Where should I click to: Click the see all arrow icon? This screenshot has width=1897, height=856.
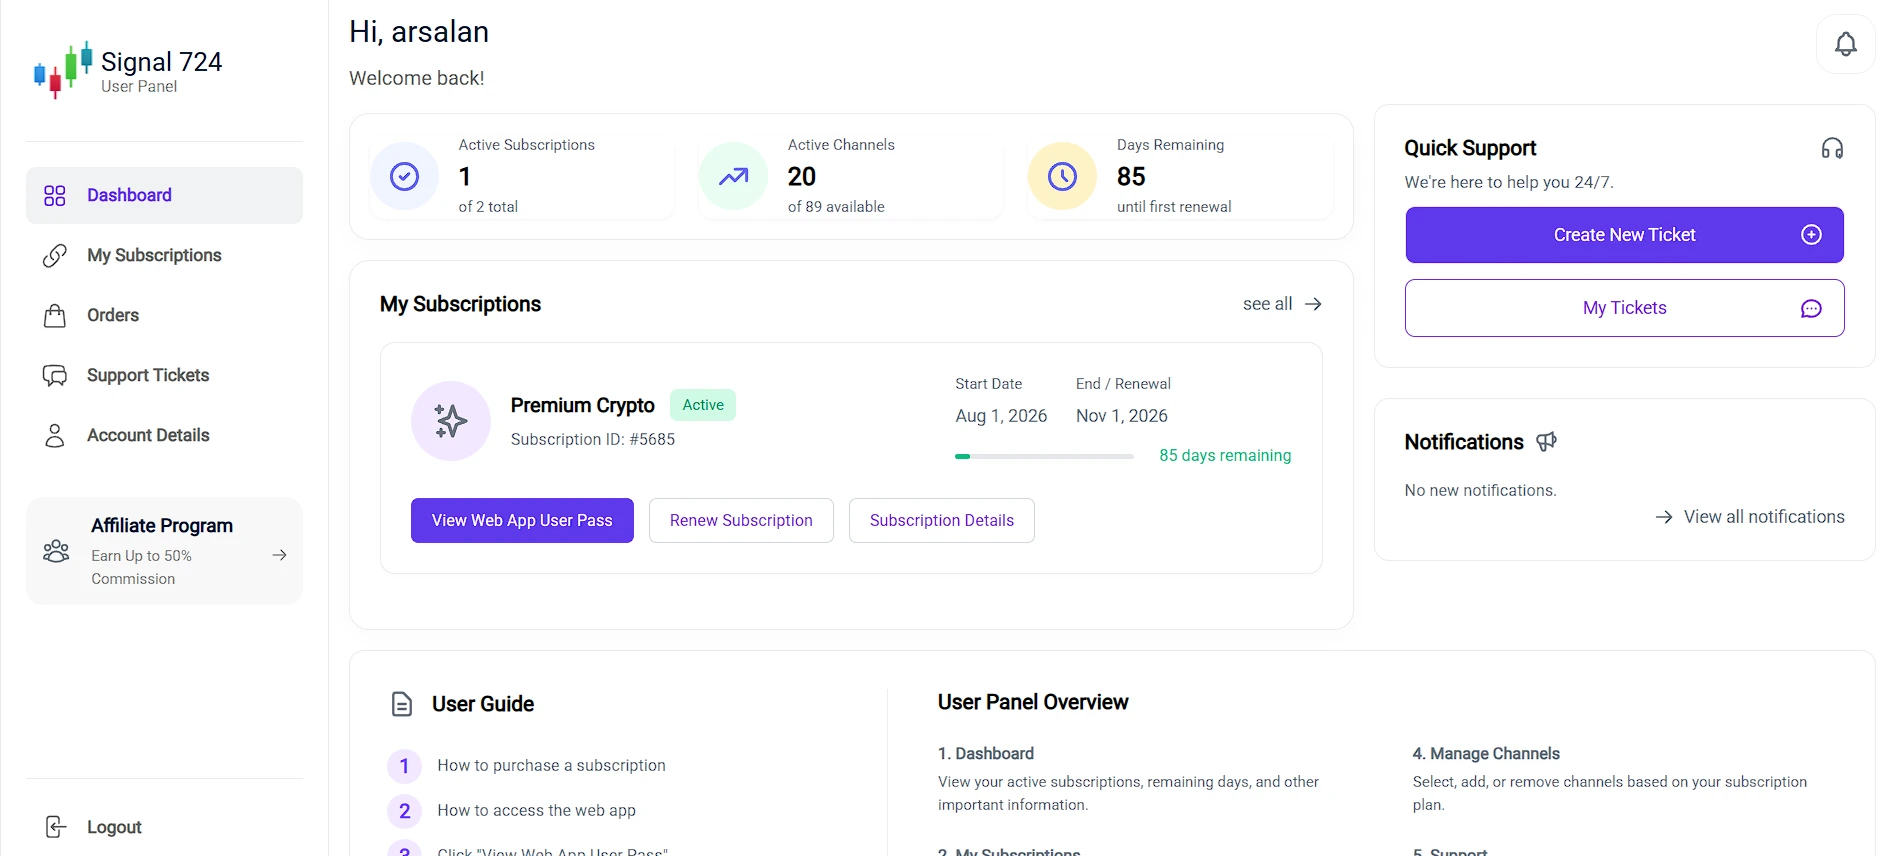[1313, 304]
